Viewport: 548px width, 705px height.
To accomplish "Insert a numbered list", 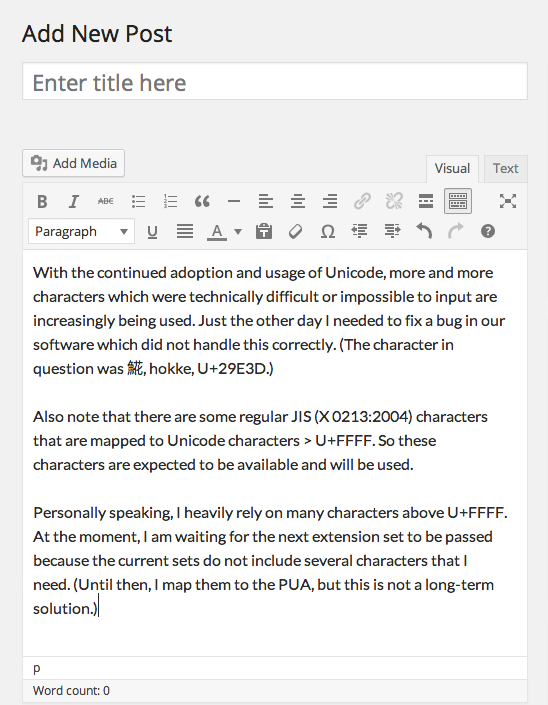I will coord(170,201).
